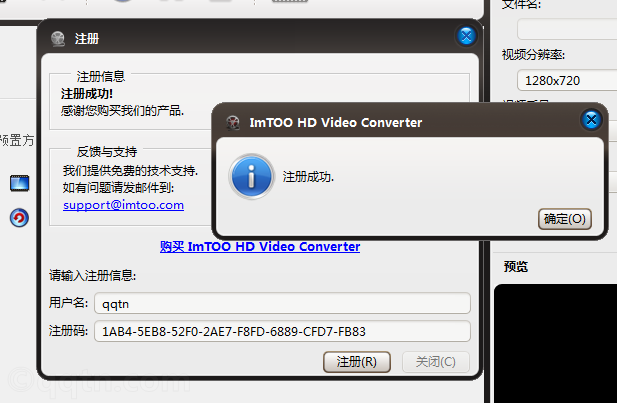Viewport: 617px width, 403px height.
Task: Open the support@imtoo.com email link
Action: pyautogui.click(x=123, y=205)
